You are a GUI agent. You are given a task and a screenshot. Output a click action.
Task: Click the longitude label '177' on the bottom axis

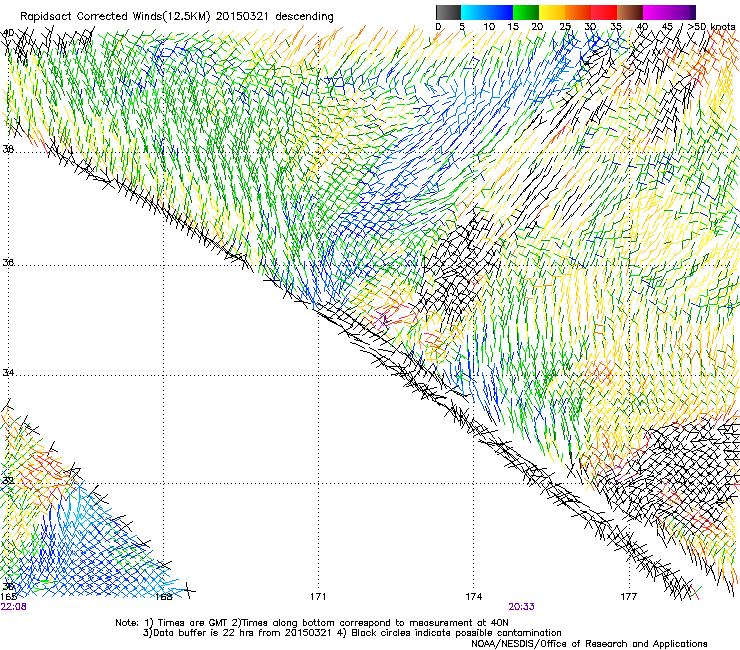pos(629,597)
